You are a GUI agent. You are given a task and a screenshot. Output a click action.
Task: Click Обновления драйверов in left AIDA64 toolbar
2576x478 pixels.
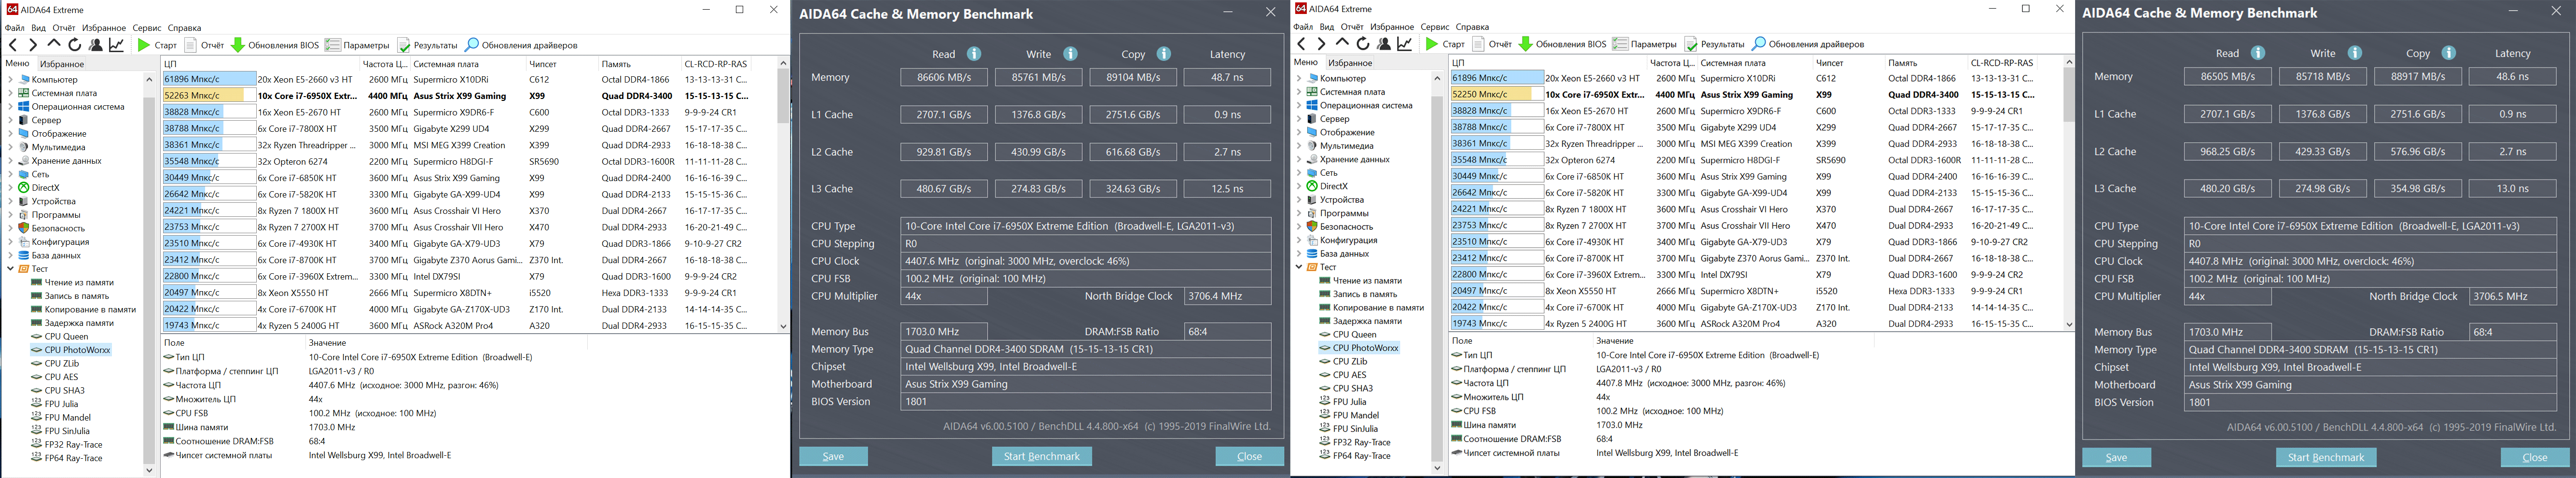tap(521, 45)
